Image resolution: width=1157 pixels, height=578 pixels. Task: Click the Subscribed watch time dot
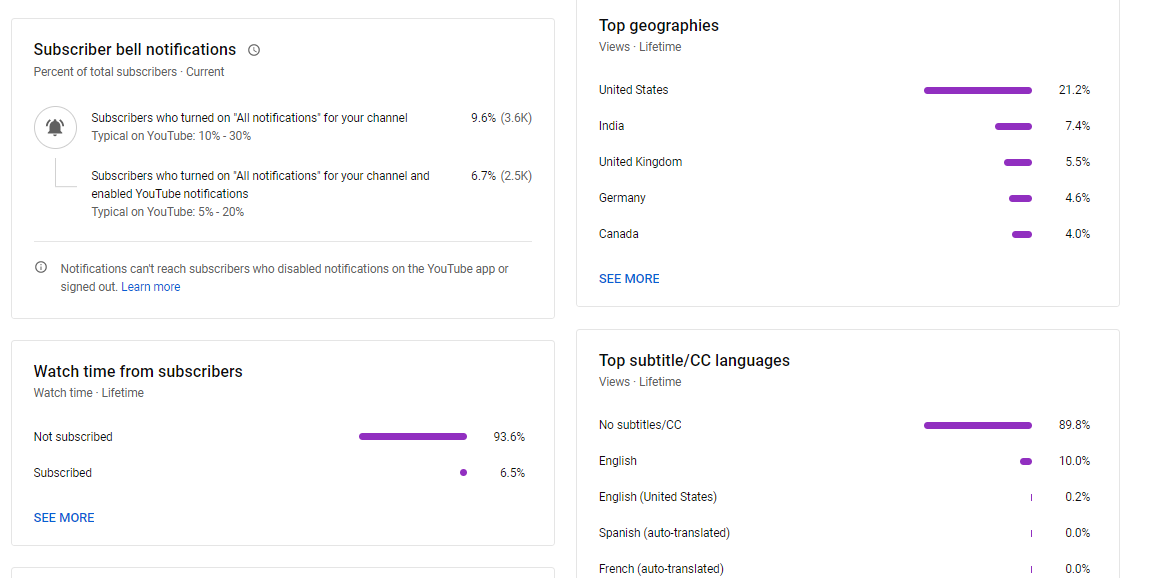point(463,473)
